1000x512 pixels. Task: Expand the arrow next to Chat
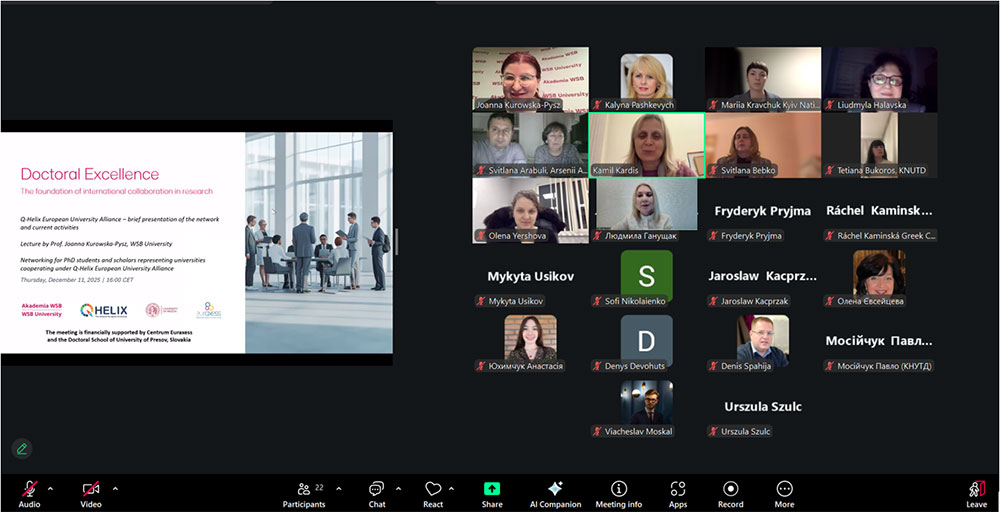pyautogui.click(x=398, y=489)
